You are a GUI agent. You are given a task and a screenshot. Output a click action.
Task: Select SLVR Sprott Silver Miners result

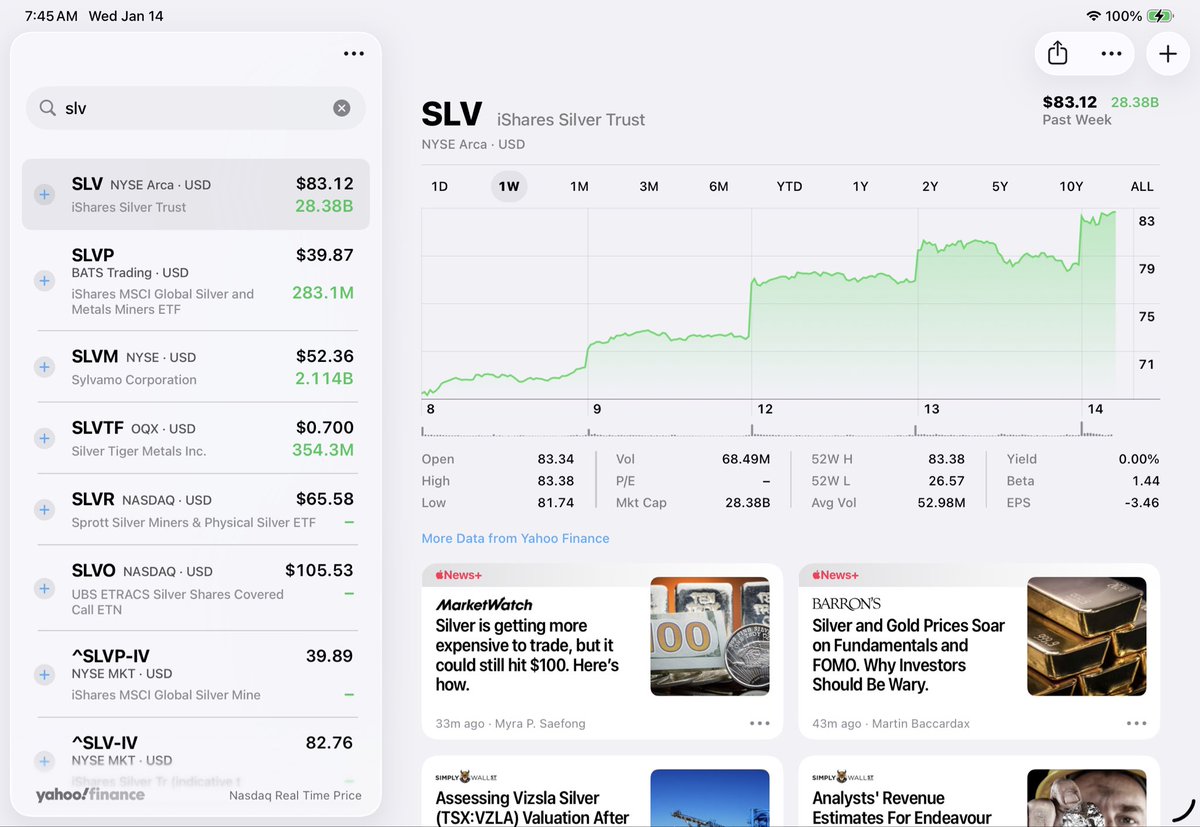pyautogui.click(x=196, y=510)
